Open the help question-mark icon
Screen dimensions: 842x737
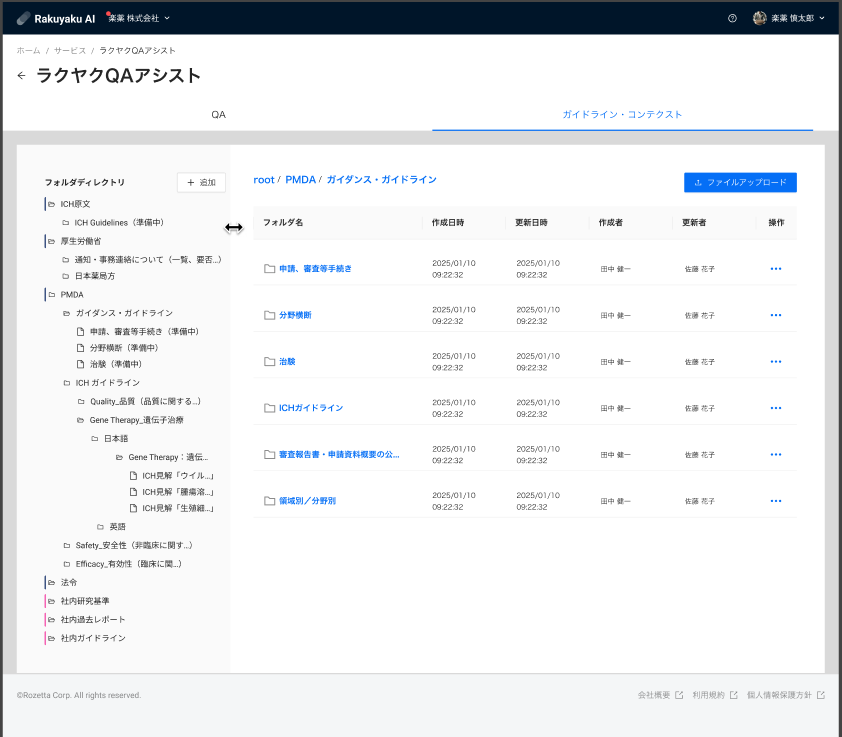tap(732, 18)
